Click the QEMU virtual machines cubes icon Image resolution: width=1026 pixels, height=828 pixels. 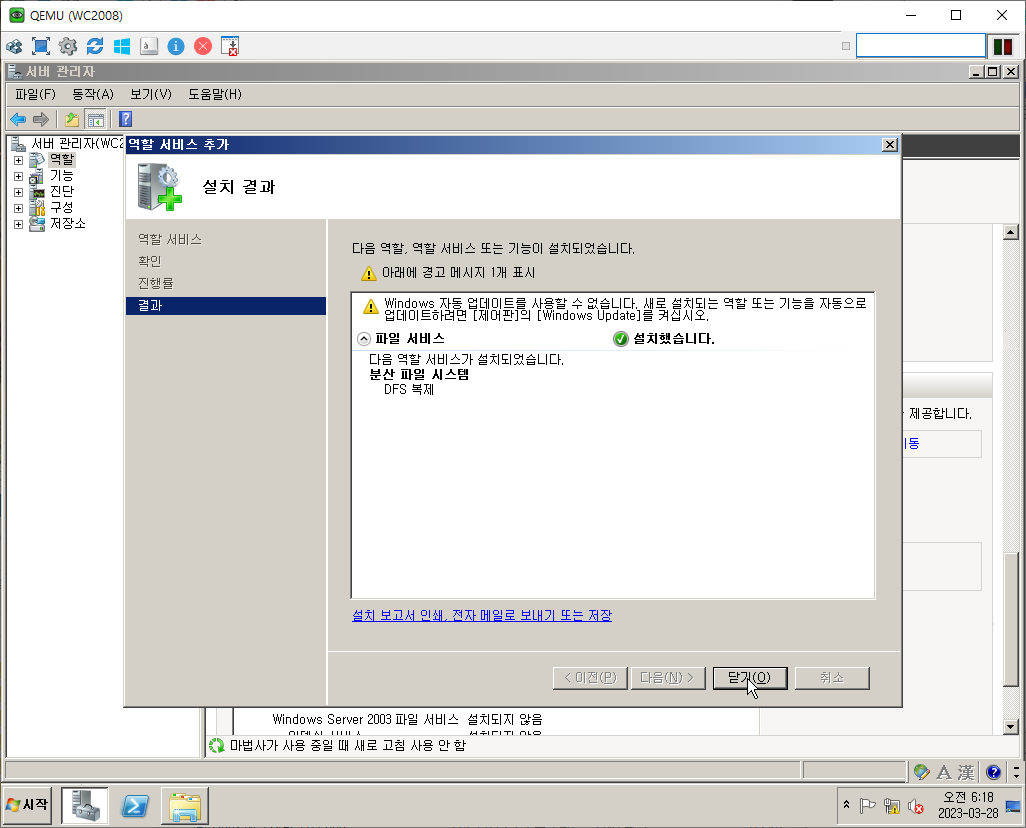pos(14,46)
